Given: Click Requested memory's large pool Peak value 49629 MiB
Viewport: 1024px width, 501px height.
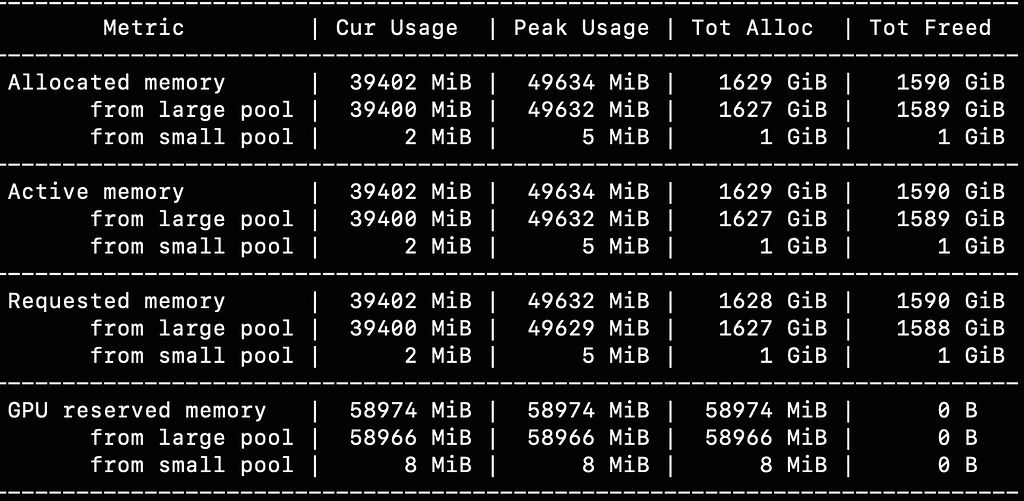Looking at the screenshot, I should (588, 328).
